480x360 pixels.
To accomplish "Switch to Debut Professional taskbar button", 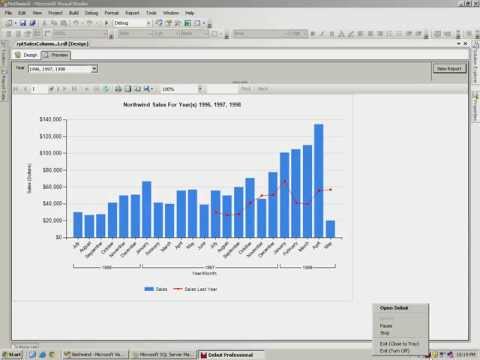I will click(231, 355).
